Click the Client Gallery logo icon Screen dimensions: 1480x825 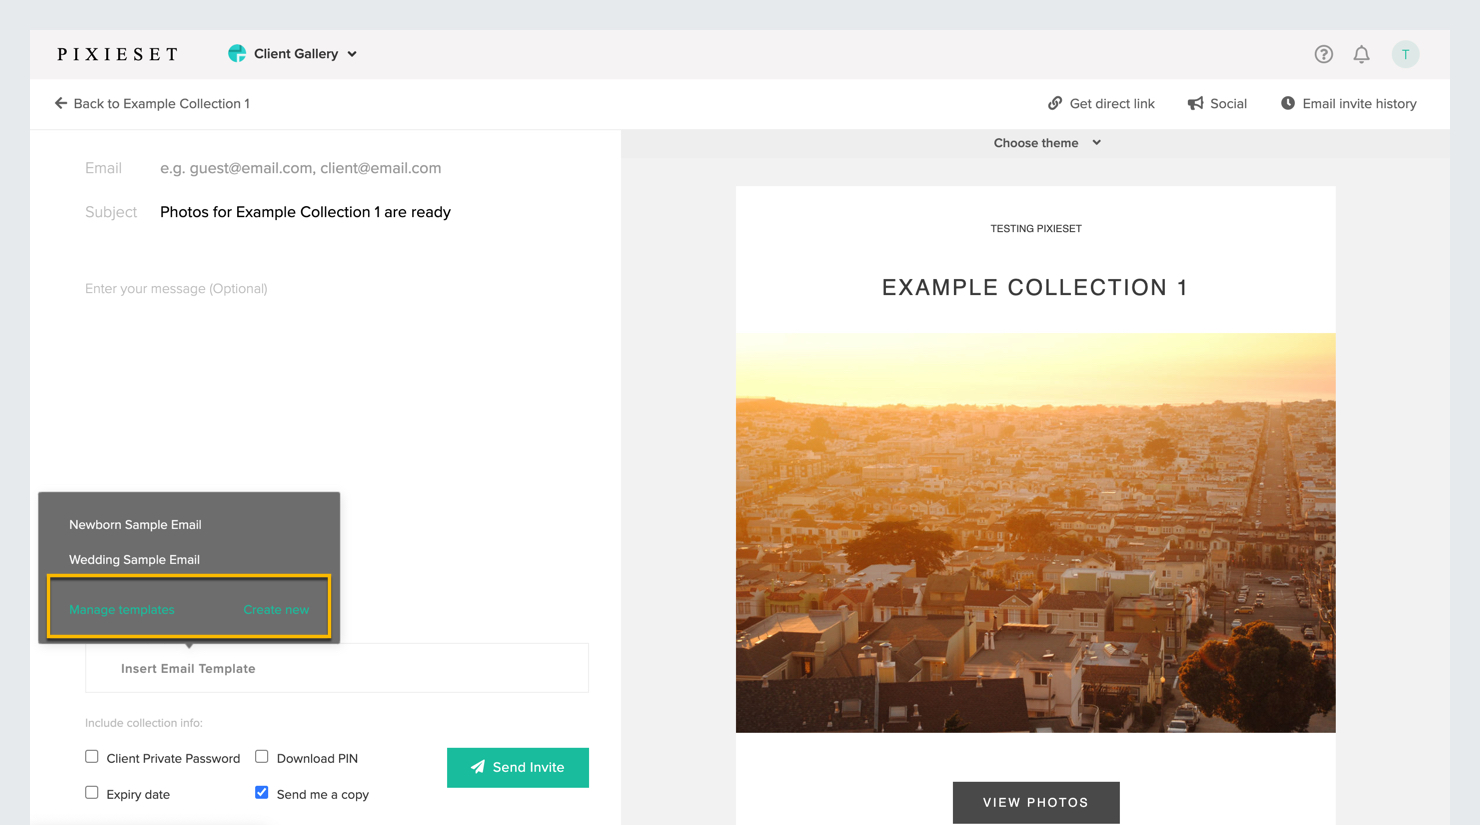click(237, 53)
